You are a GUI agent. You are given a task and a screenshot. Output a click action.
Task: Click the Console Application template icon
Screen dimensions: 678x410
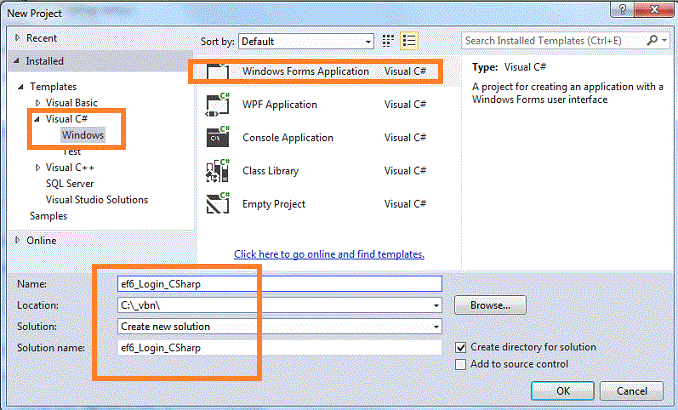pyautogui.click(x=217, y=137)
